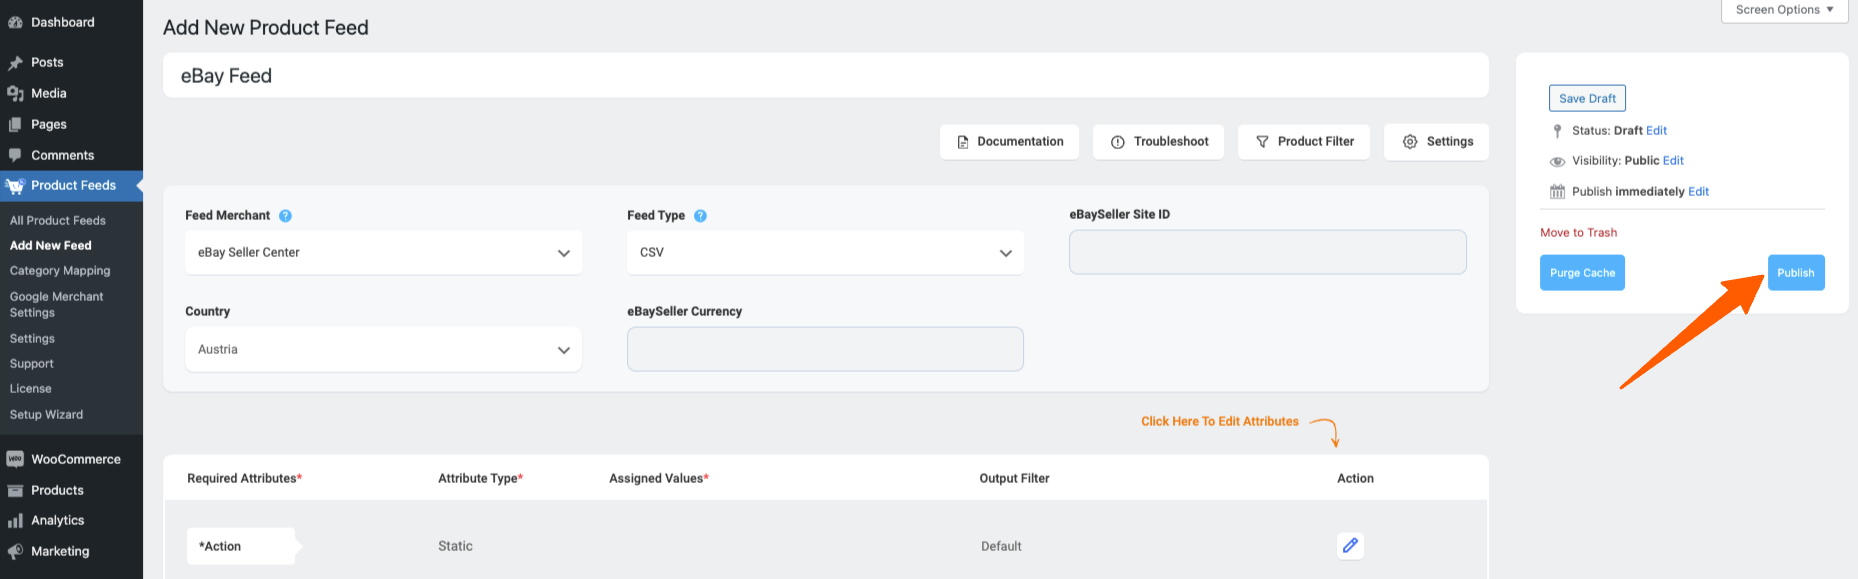Viewport: 1858px width, 579px height.
Task: Open Google Merchant Settings submenu
Action: (57, 305)
